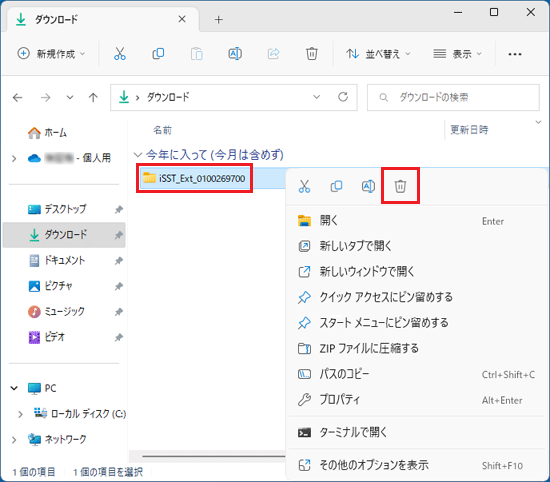Select 開く in context menu
This screenshot has height=482, width=550.
pyautogui.click(x=417, y=221)
